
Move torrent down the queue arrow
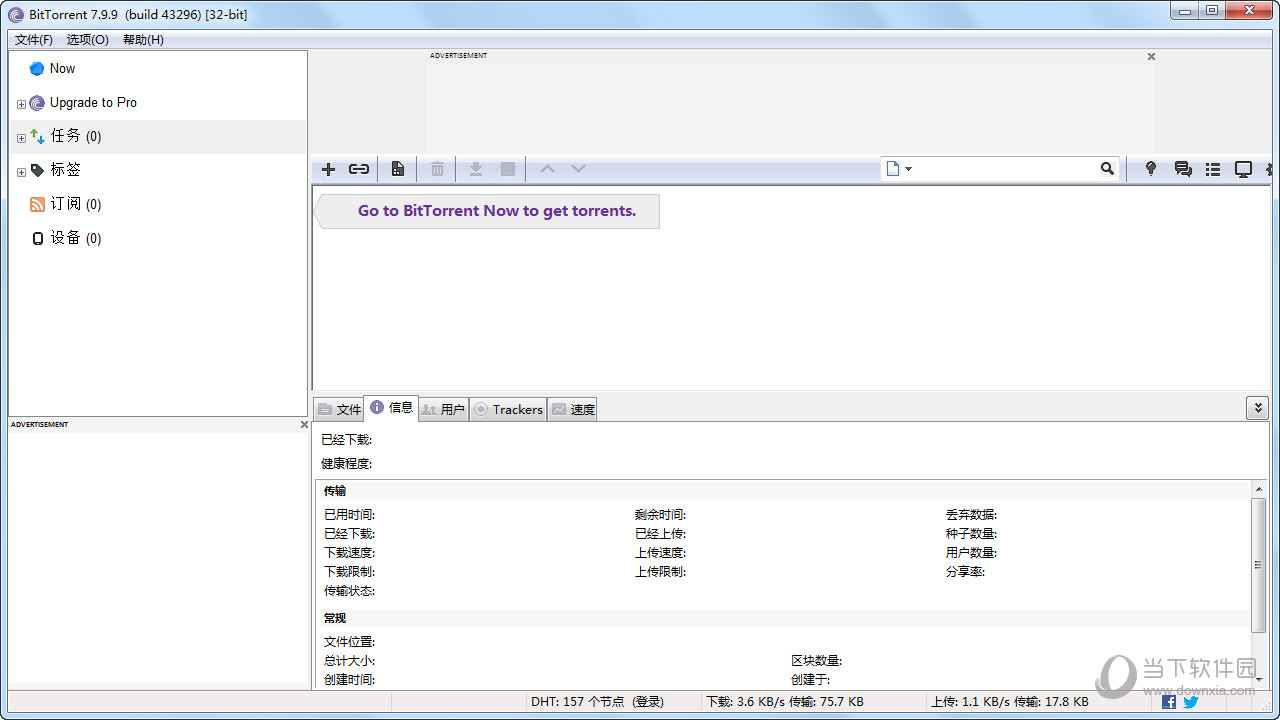pos(578,169)
